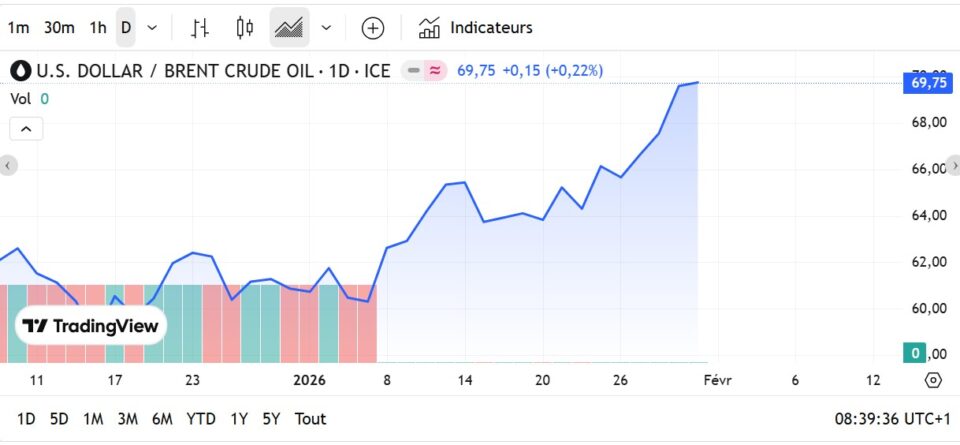Viewport: 960px width, 445px height.
Task: Click the Brent oil drop symbol icon
Action: 21,71
